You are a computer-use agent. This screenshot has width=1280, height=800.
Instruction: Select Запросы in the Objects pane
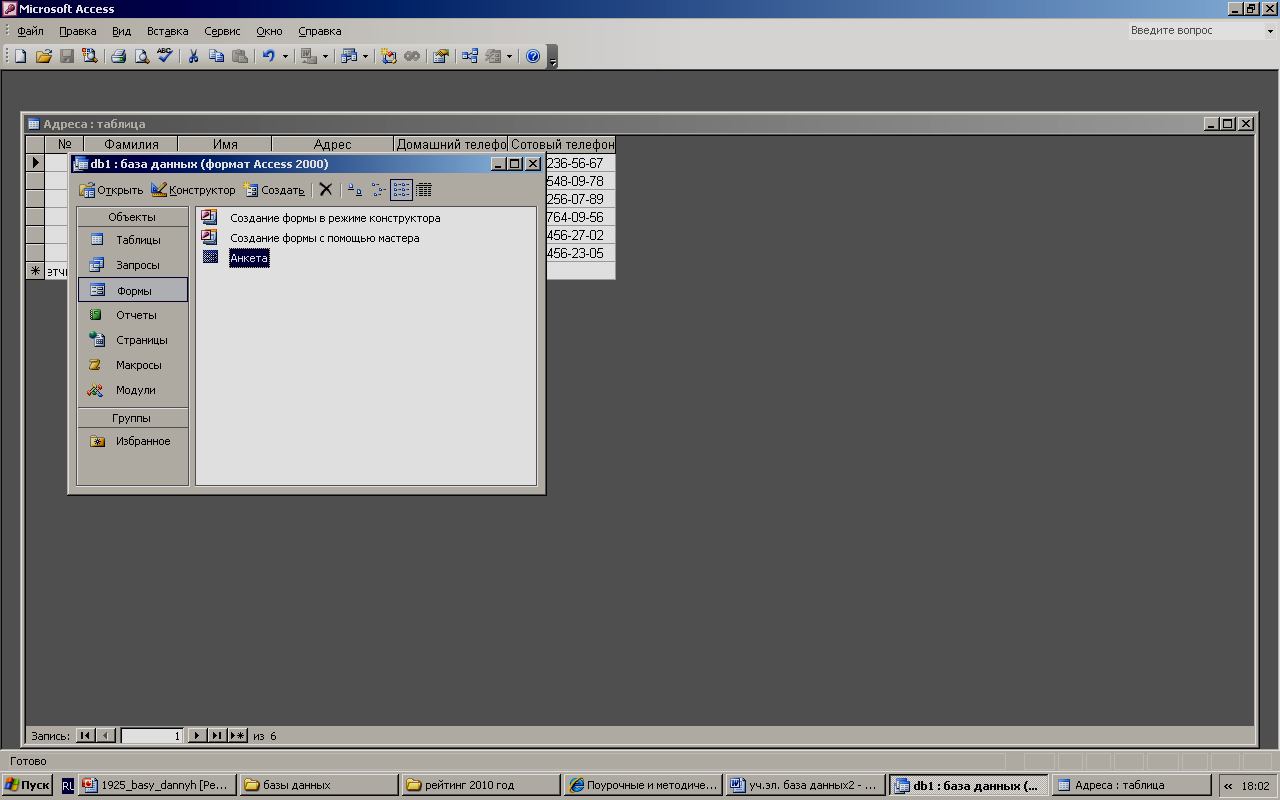coord(132,265)
